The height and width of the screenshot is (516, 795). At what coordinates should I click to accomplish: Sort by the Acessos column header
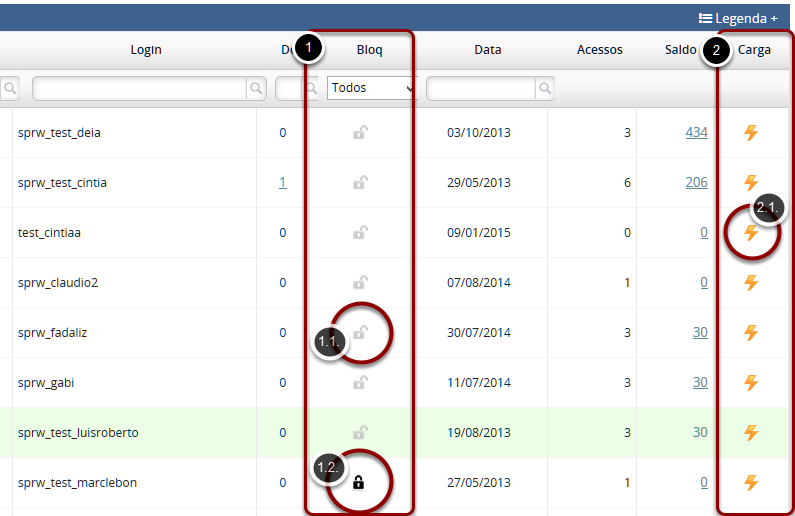[599, 50]
